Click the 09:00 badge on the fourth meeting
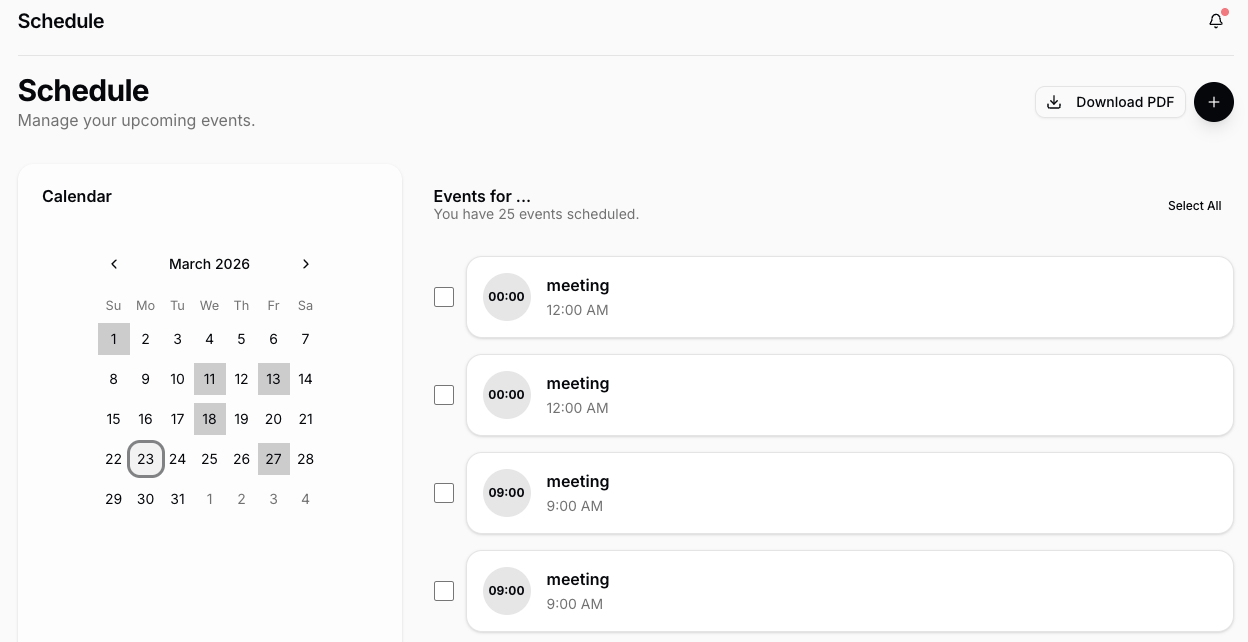Screen dimensions: 1248x642 507,591
